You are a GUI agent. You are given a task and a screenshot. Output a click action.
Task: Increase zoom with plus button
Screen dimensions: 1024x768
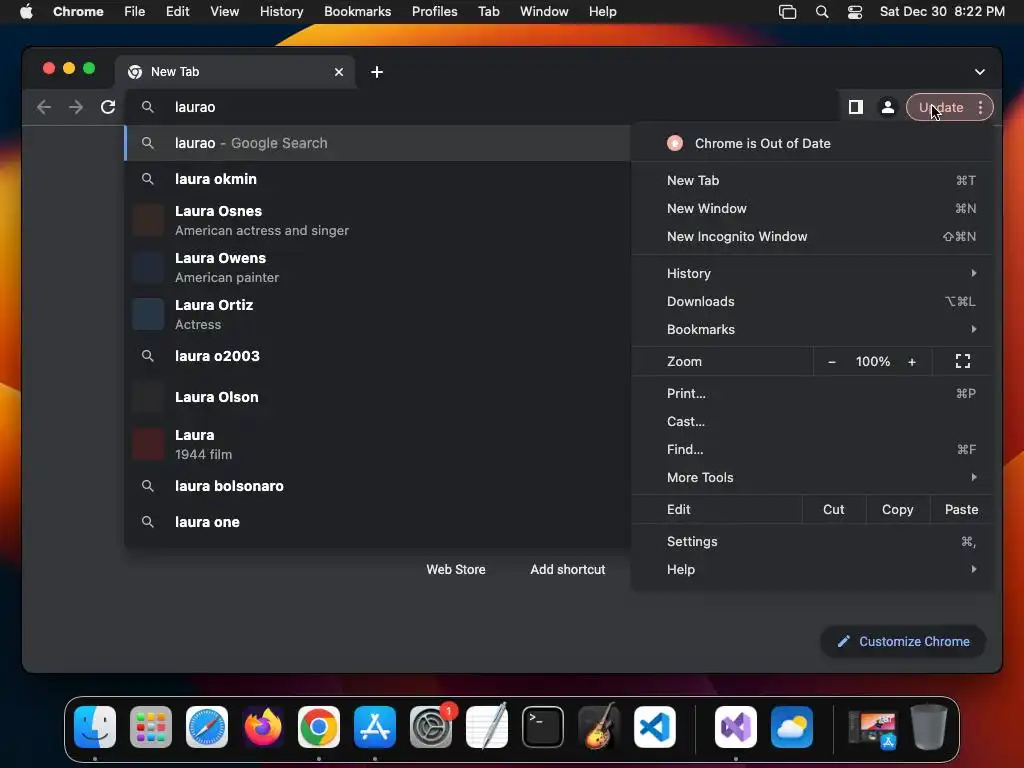click(912, 361)
